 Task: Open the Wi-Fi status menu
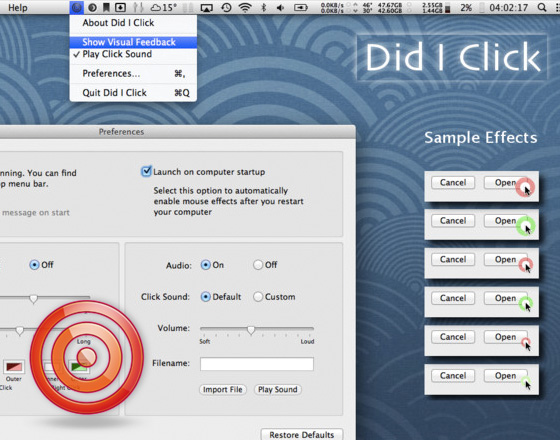tap(245, 7)
